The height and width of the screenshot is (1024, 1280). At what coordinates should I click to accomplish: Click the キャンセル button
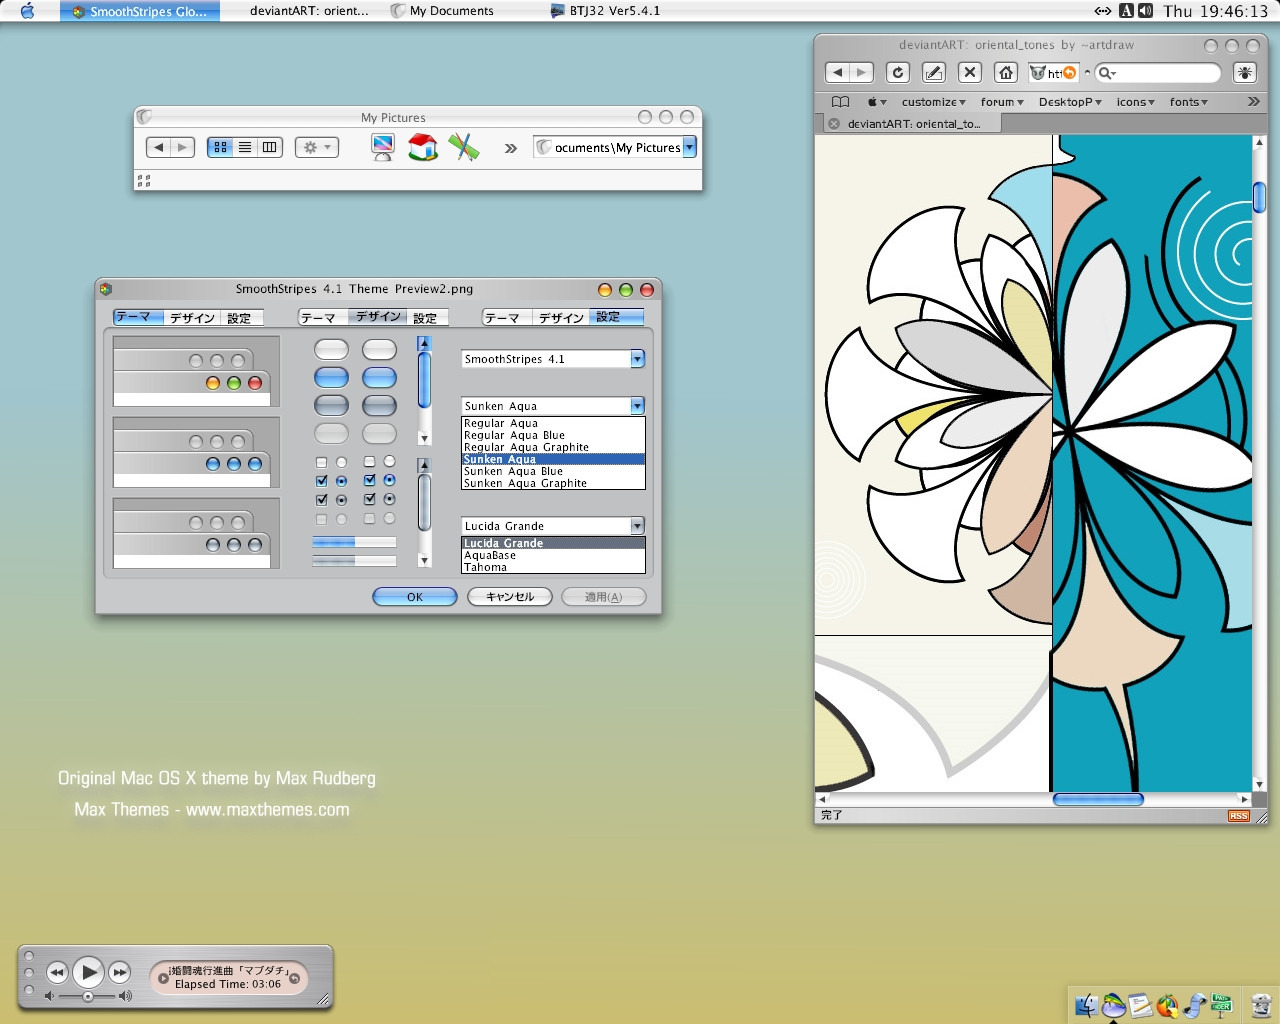(510, 597)
